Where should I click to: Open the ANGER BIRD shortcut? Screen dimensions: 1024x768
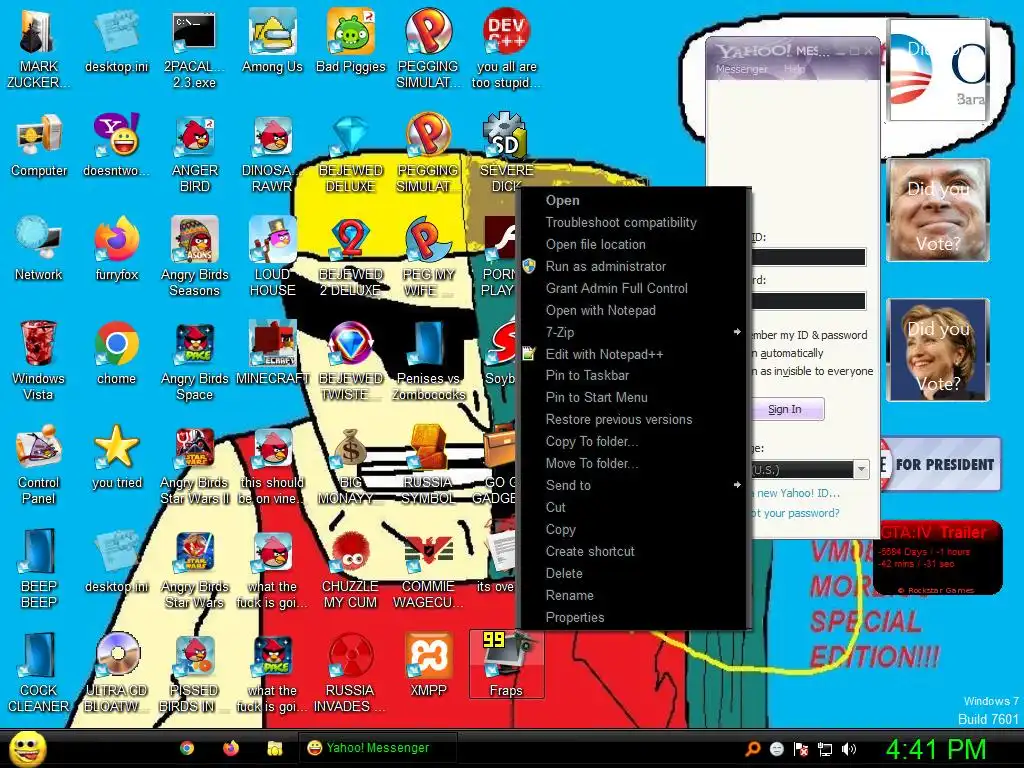click(195, 155)
